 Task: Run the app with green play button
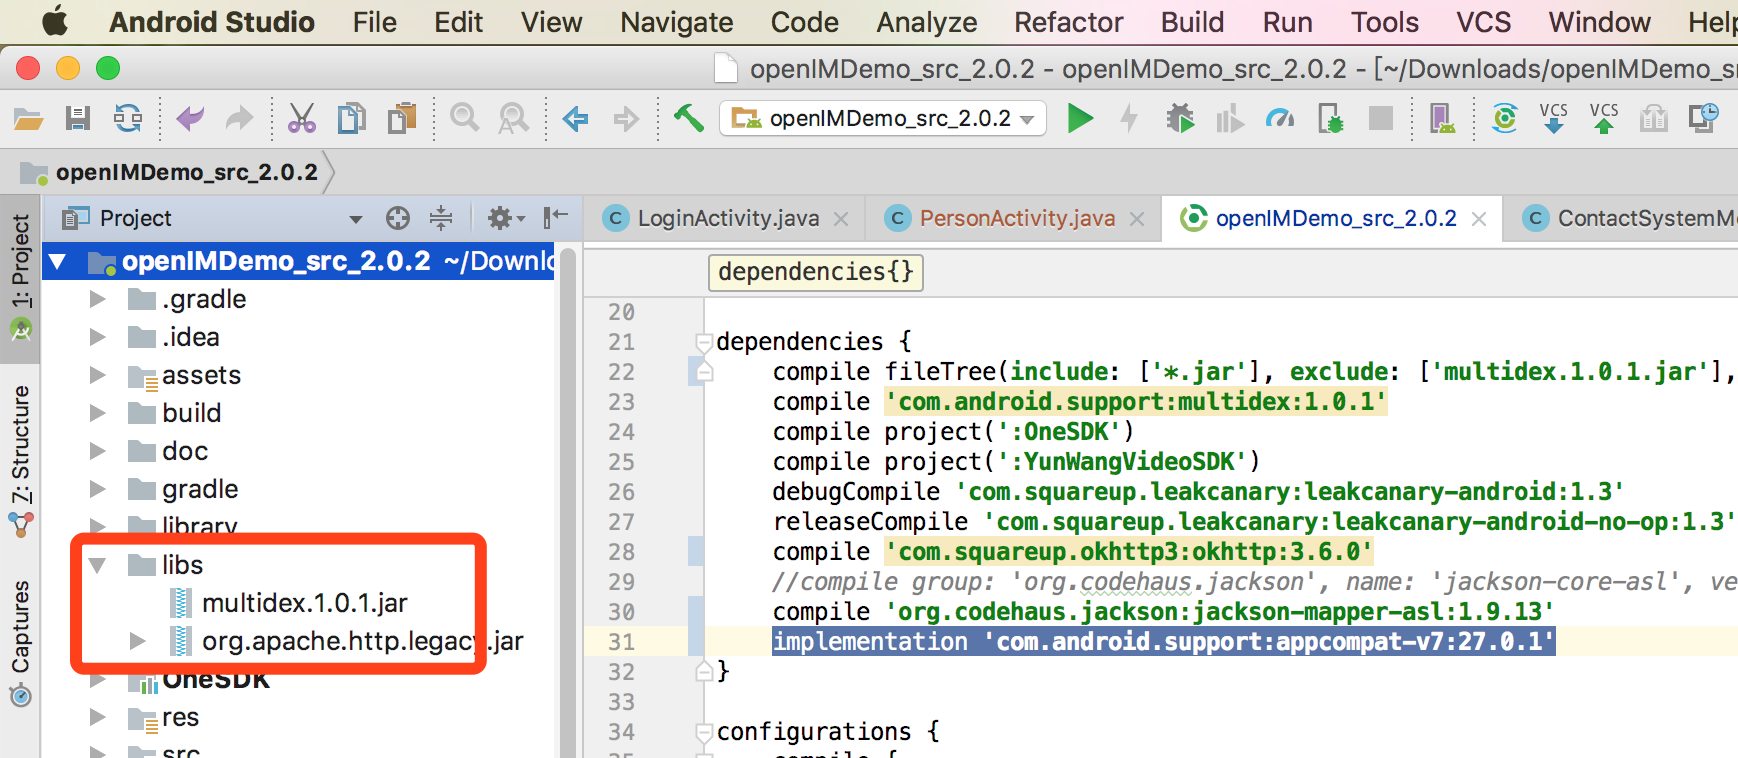(x=1080, y=119)
